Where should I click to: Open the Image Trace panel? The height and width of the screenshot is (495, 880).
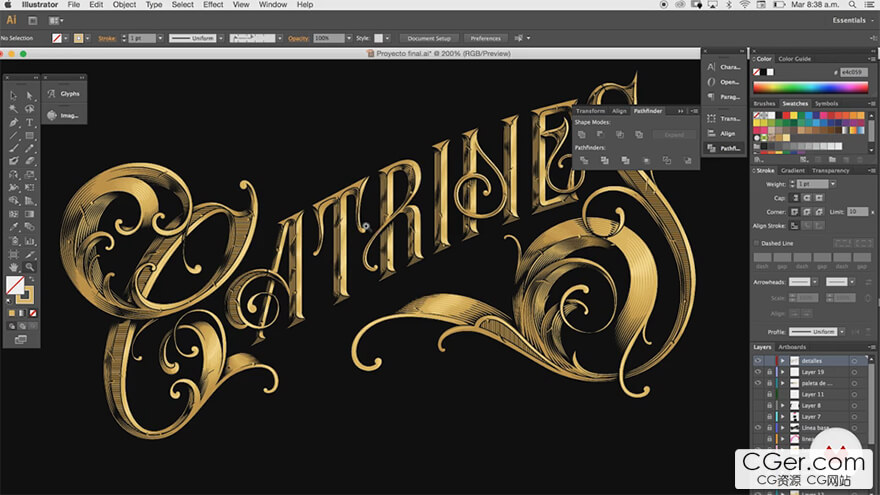64,115
